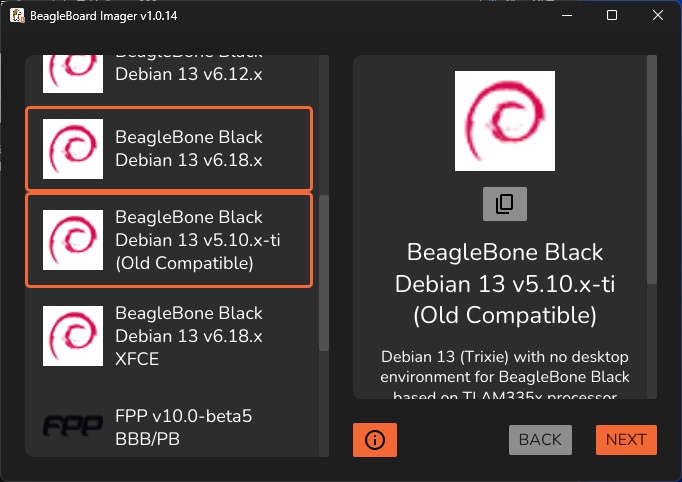Select Debian 13 v6.12.x list entry
Image resolution: width=682 pixels, height=482 pixels.
[169, 74]
